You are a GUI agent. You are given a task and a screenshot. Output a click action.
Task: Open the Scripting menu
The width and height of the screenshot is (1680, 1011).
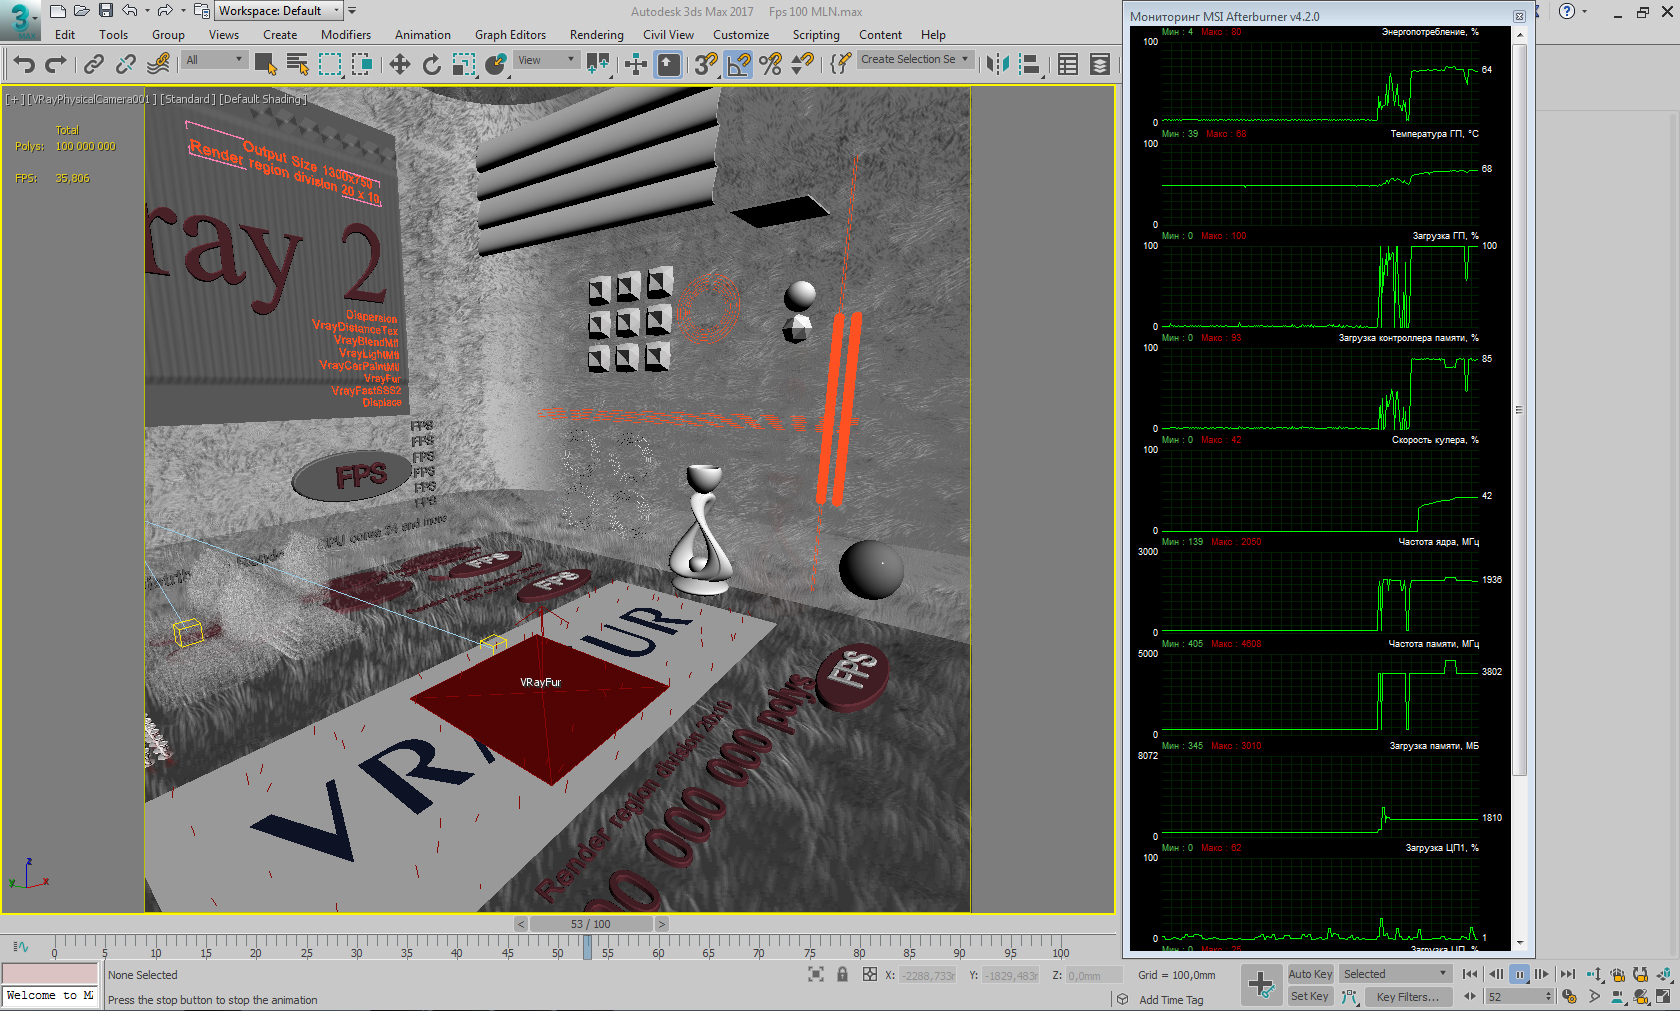pyautogui.click(x=816, y=35)
